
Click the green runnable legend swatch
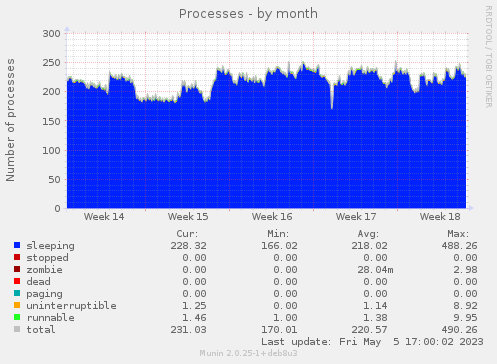17,317
